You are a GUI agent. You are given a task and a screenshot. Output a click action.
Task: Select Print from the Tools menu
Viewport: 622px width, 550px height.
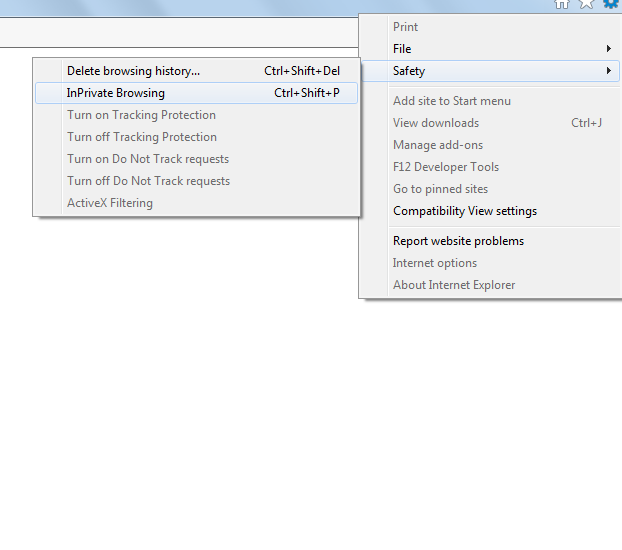tap(405, 27)
